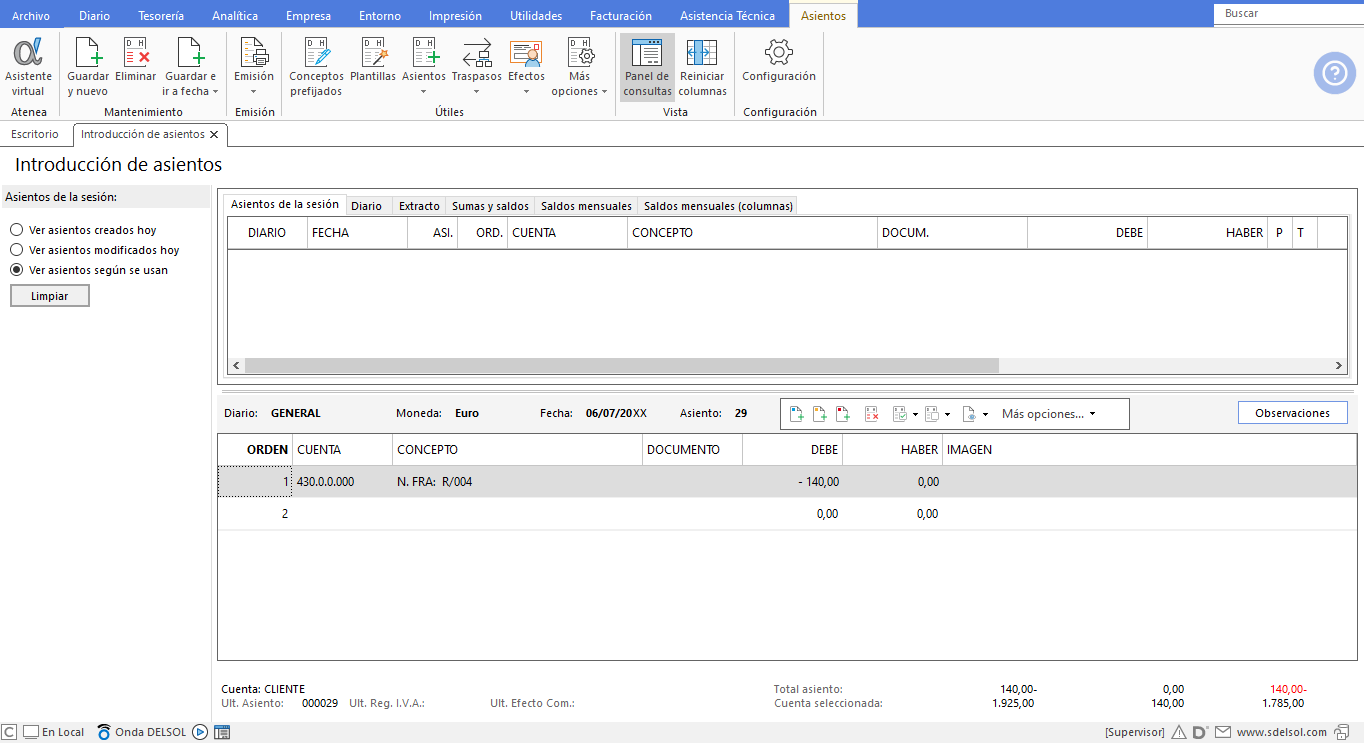The height and width of the screenshot is (743, 1364).
Task: Select the N. FRA: R/004 concept cell
Action: coord(517,482)
